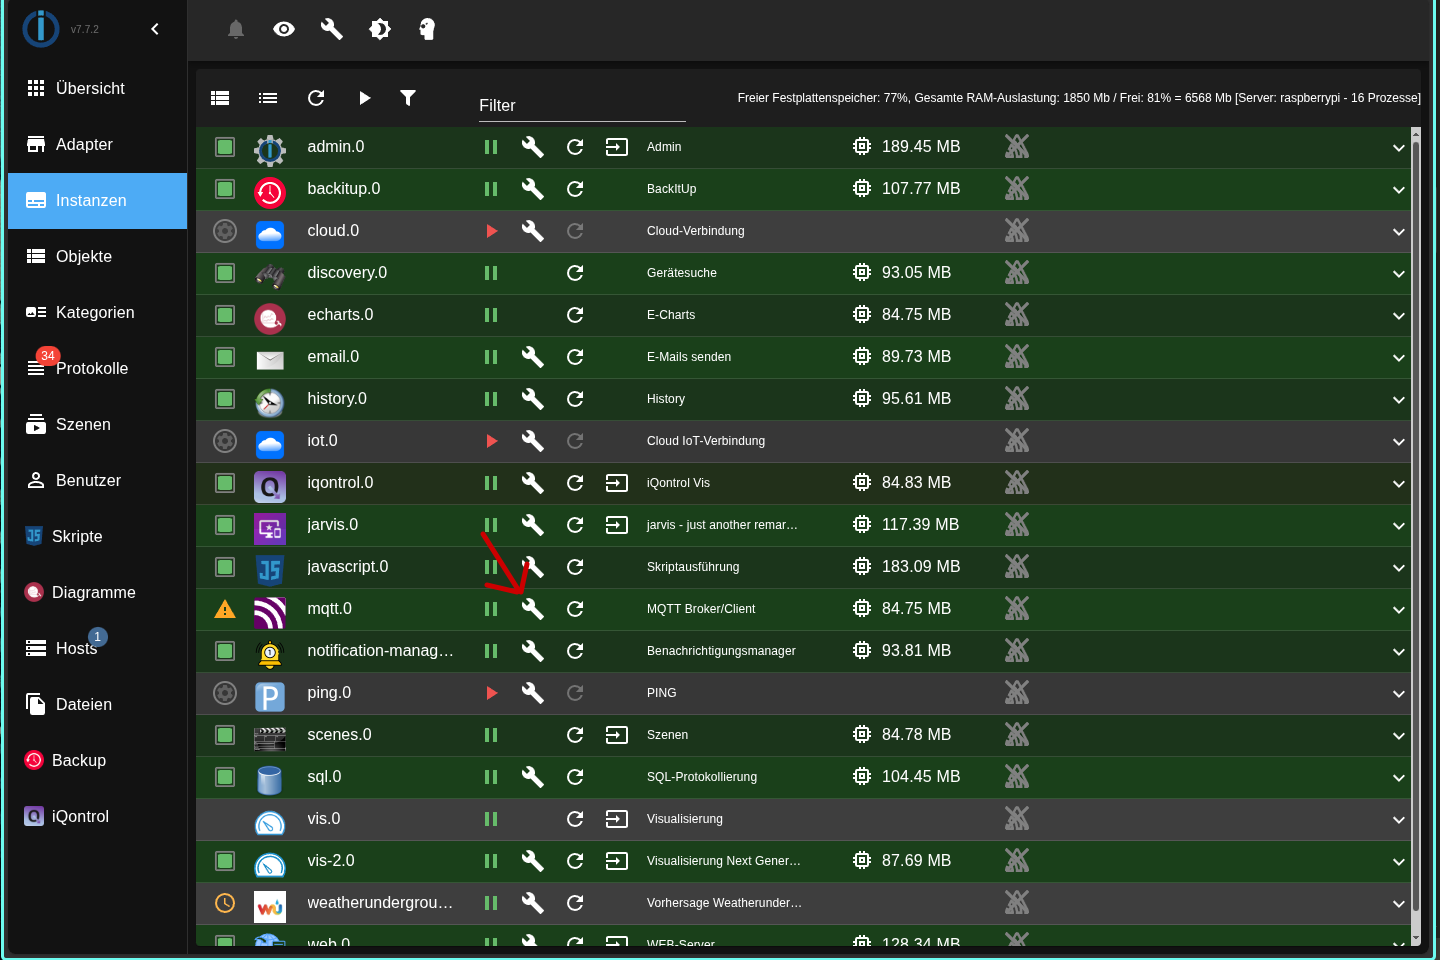Image resolution: width=1440 pixels, height=960 pixels.
Task: Pause the backitup.0 instance
Action: (x=491, y=189)
